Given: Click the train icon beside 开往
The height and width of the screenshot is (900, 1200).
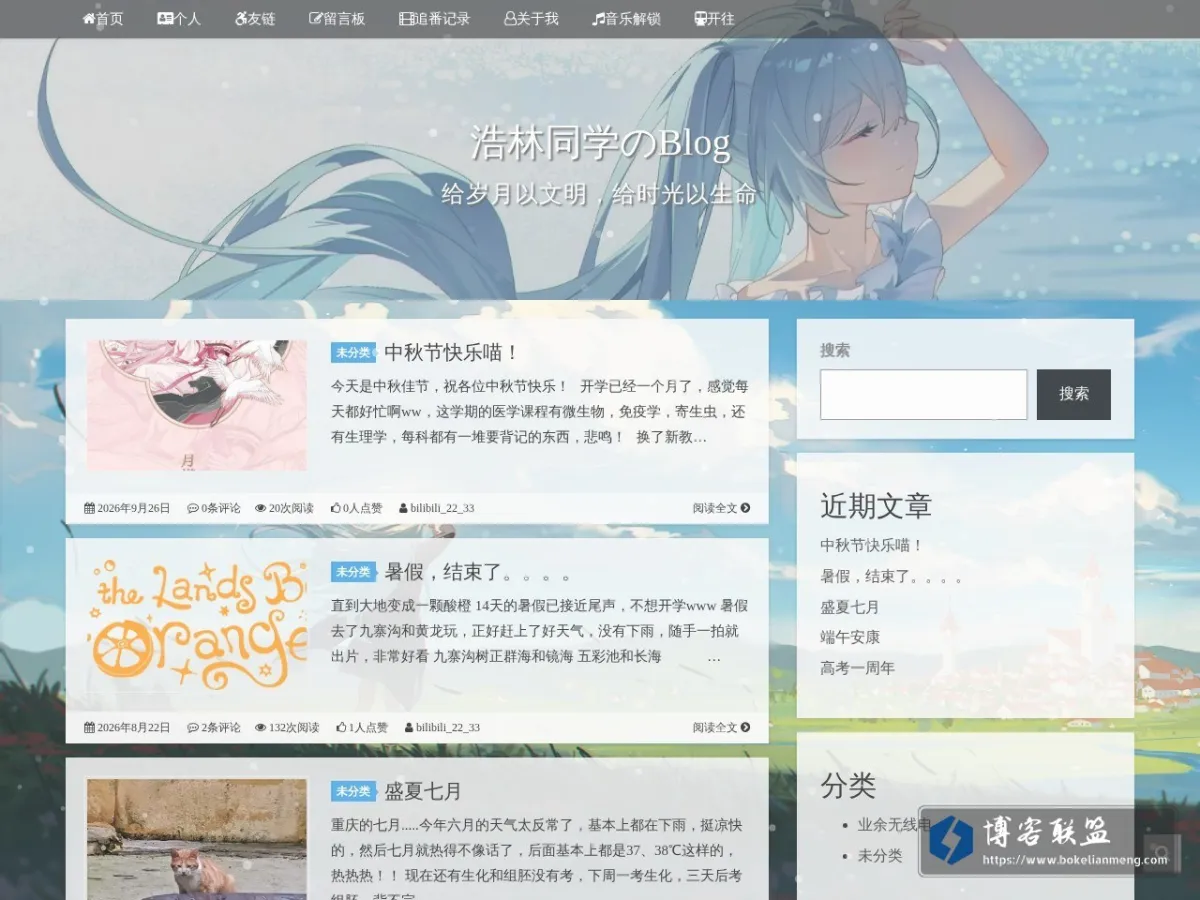Looking at the screenshot, I should pyautogui.click(x=700, y=19).
